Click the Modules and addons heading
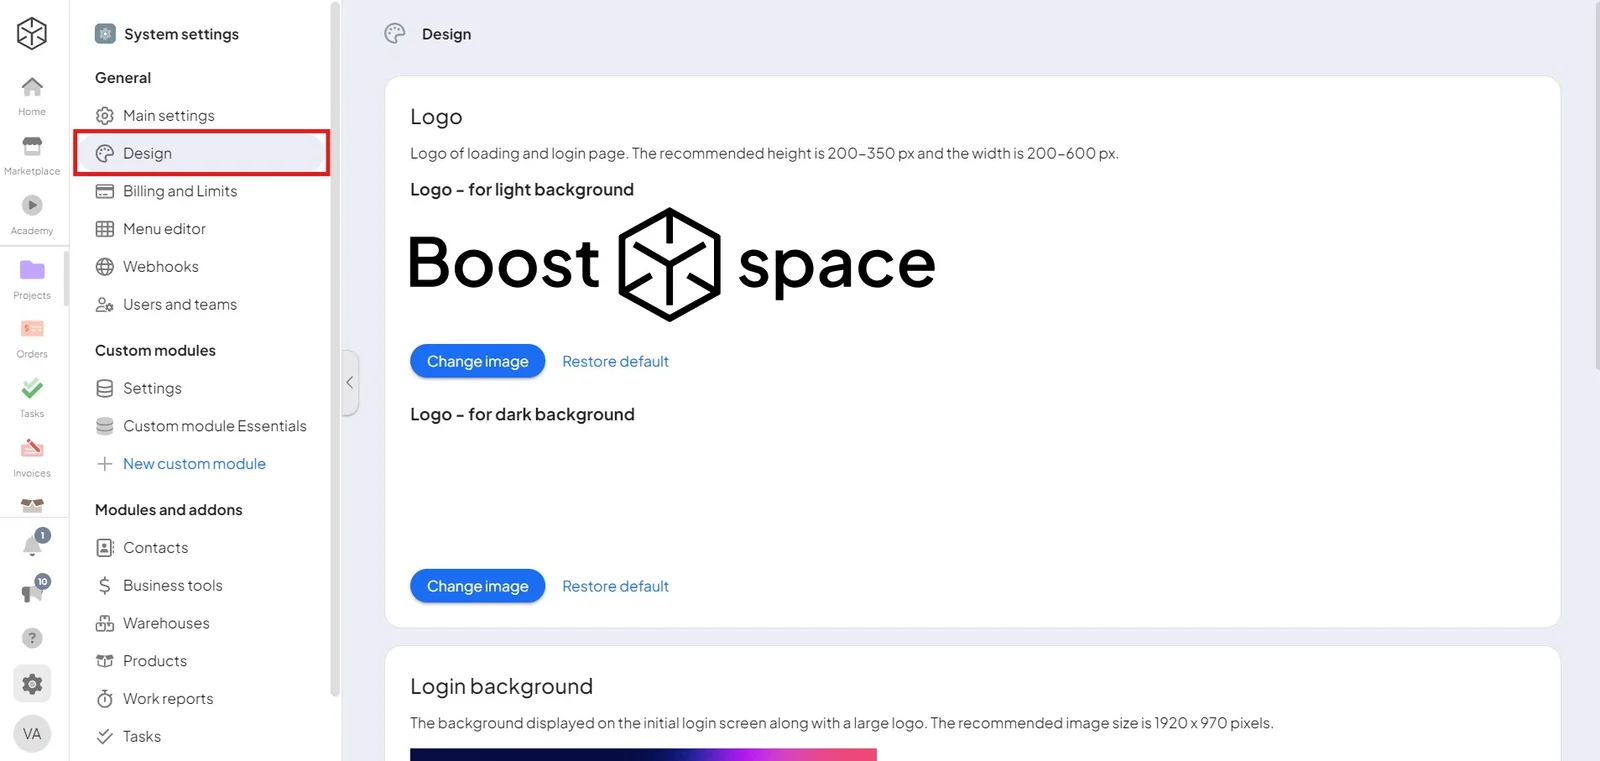The height and width of the screenshot is (761, 1600). 168,510
